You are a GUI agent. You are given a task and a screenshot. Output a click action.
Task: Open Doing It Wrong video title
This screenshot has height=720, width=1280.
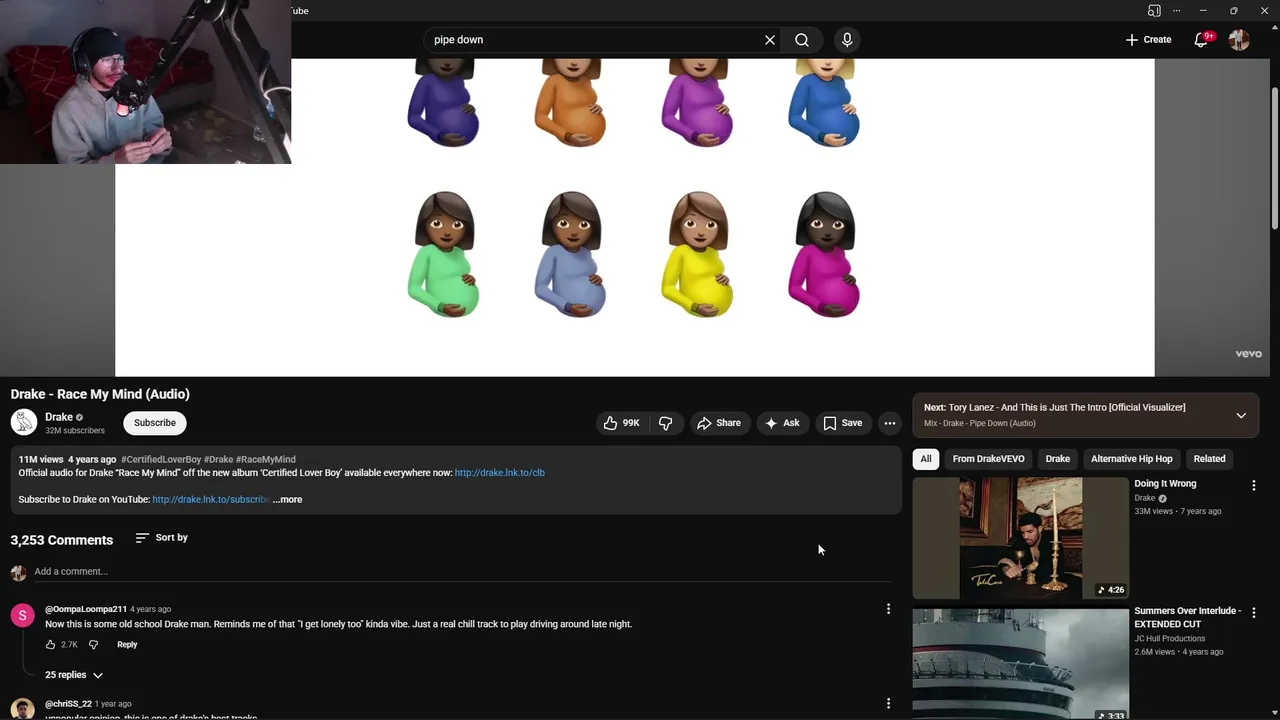pyautogui.click(x=1165, y=484)
